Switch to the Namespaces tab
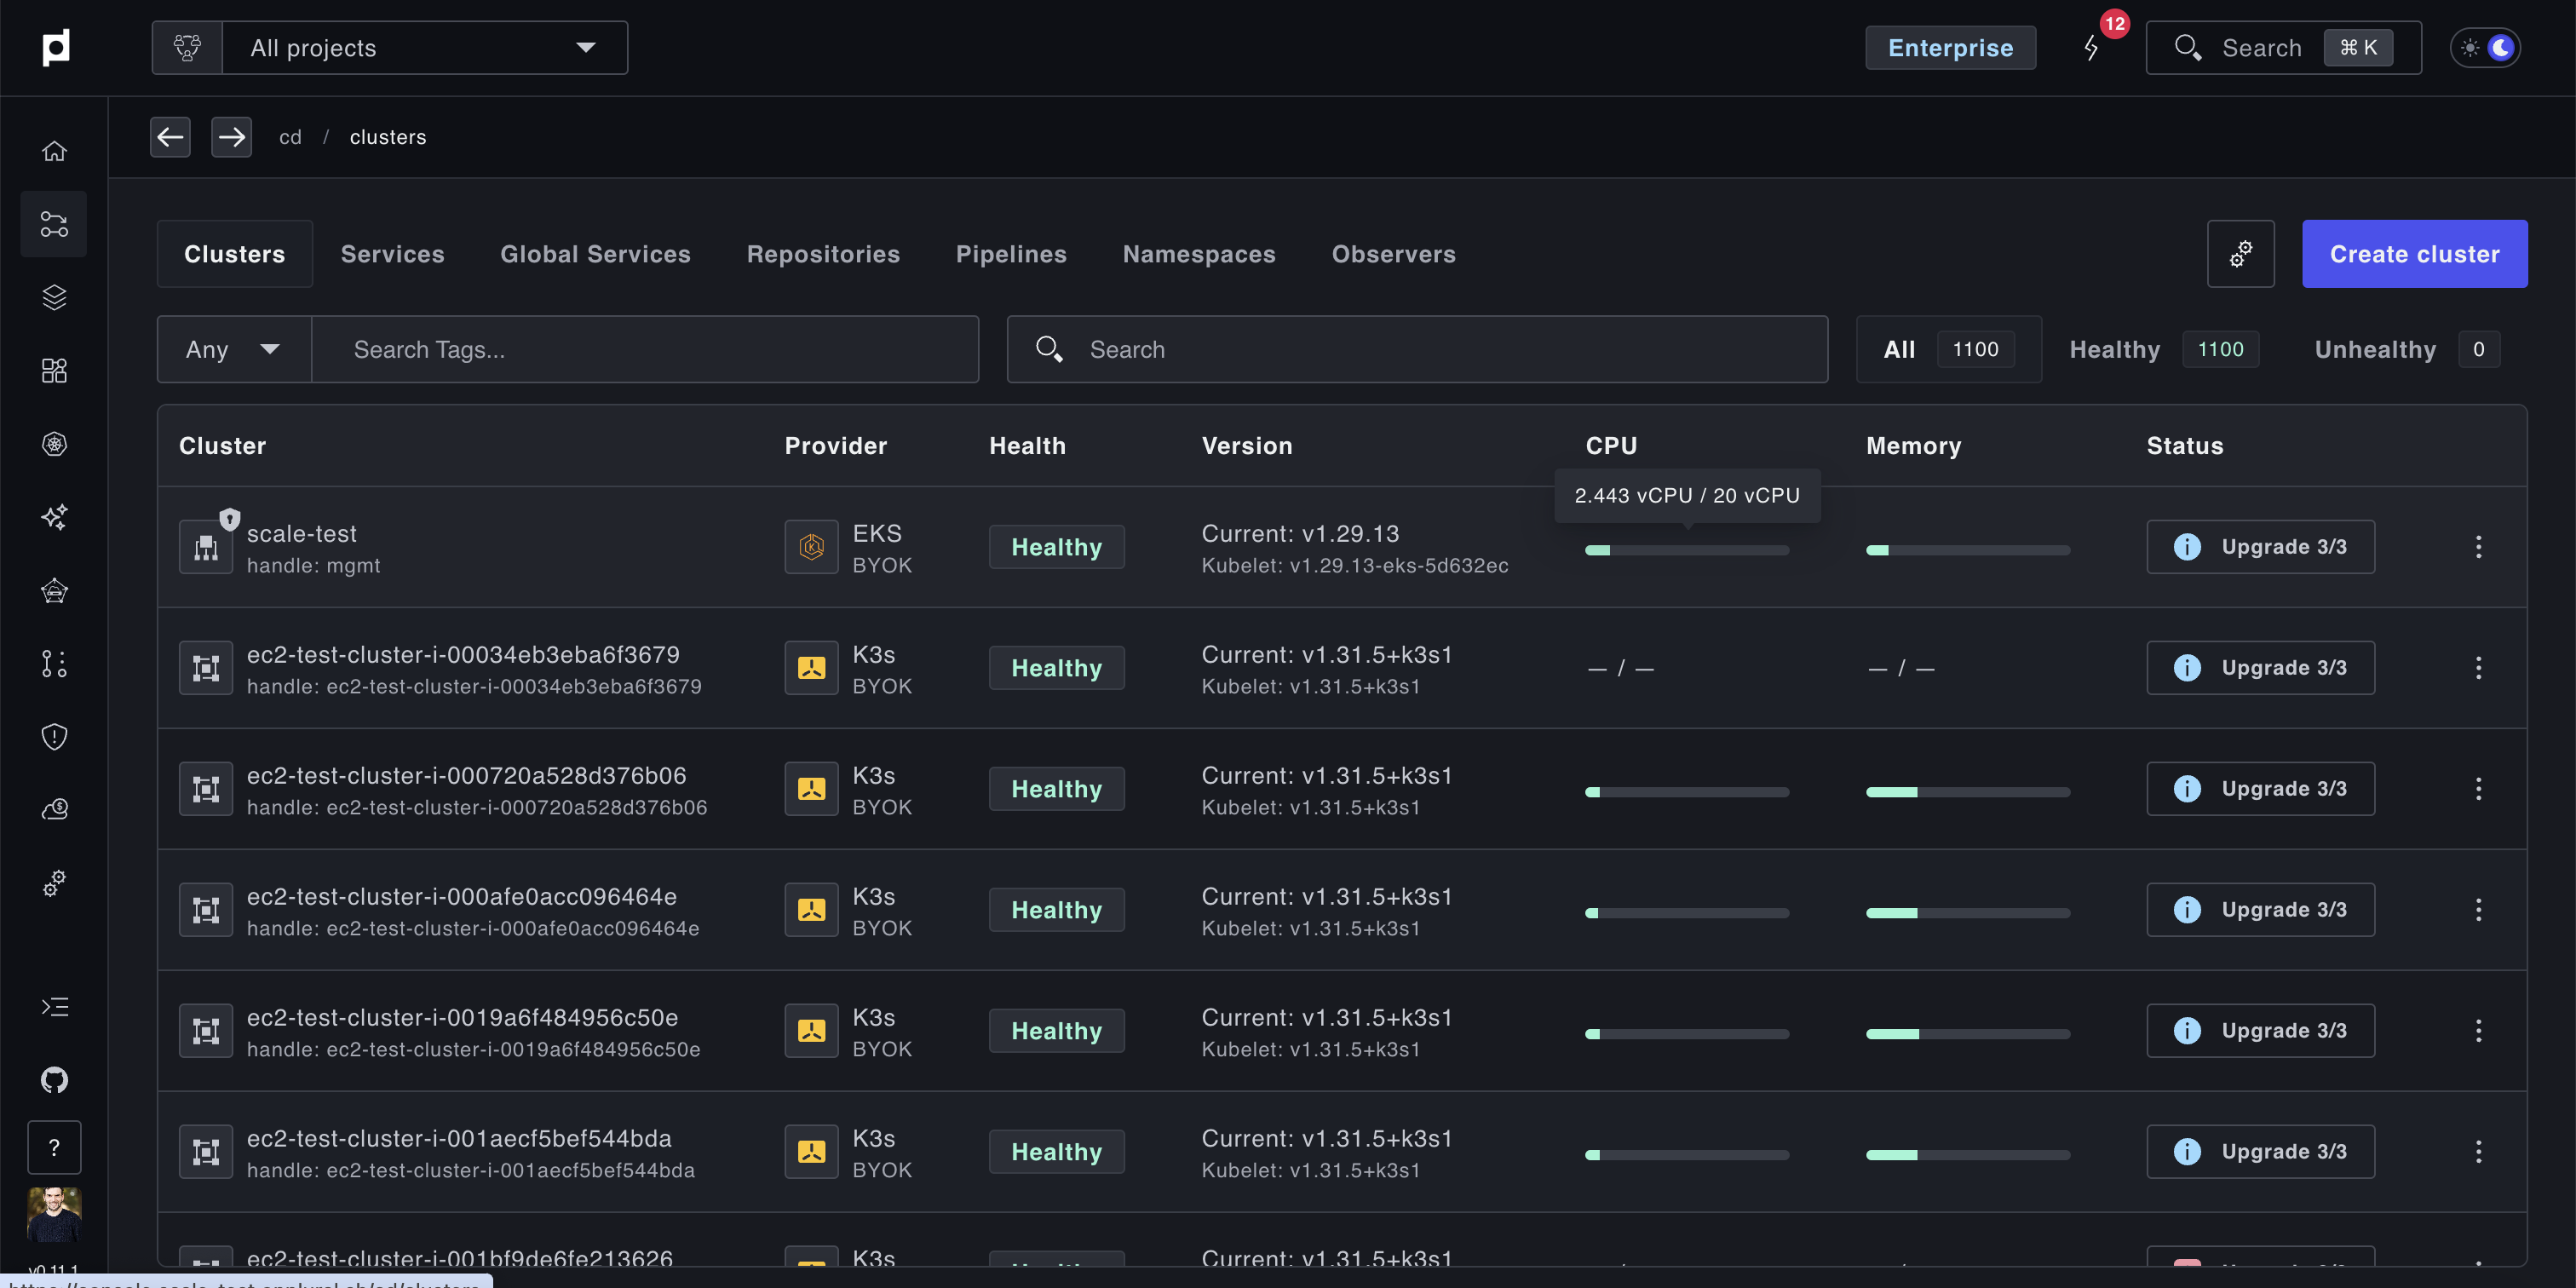The image size is (2576, 1288). (x=1199, y=254)
